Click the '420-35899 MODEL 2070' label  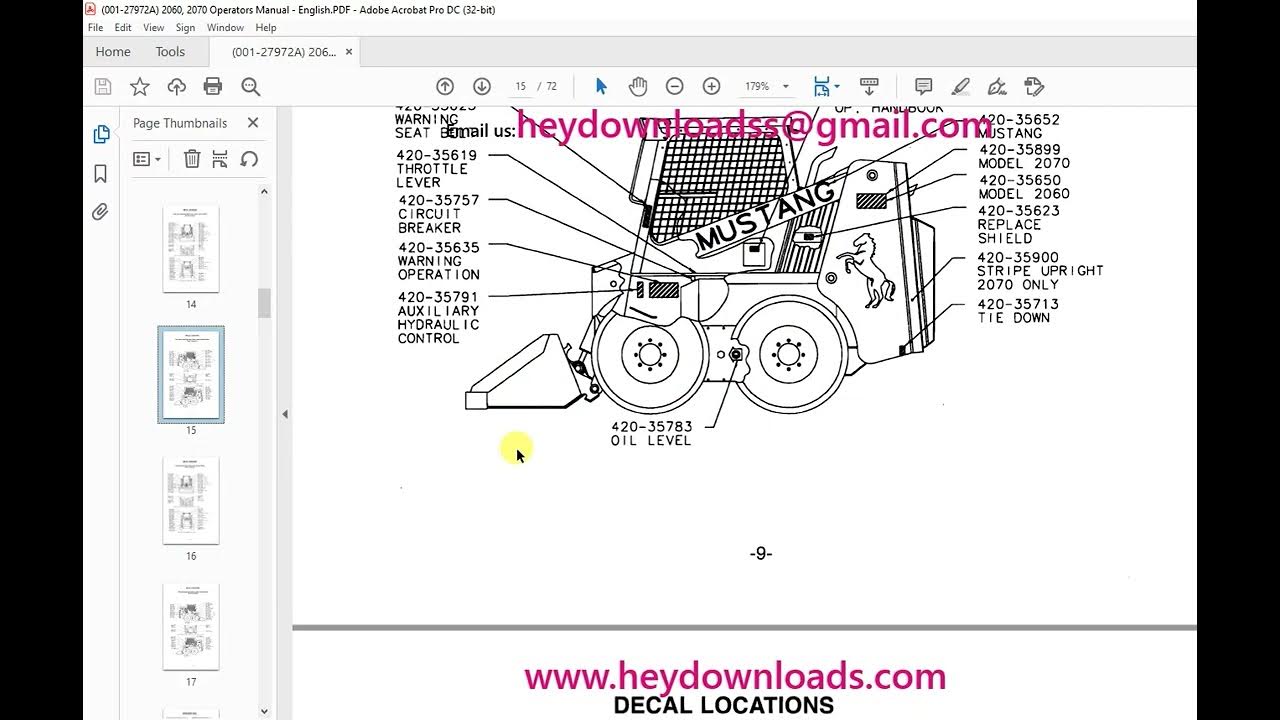click(x=1024, y=157)
